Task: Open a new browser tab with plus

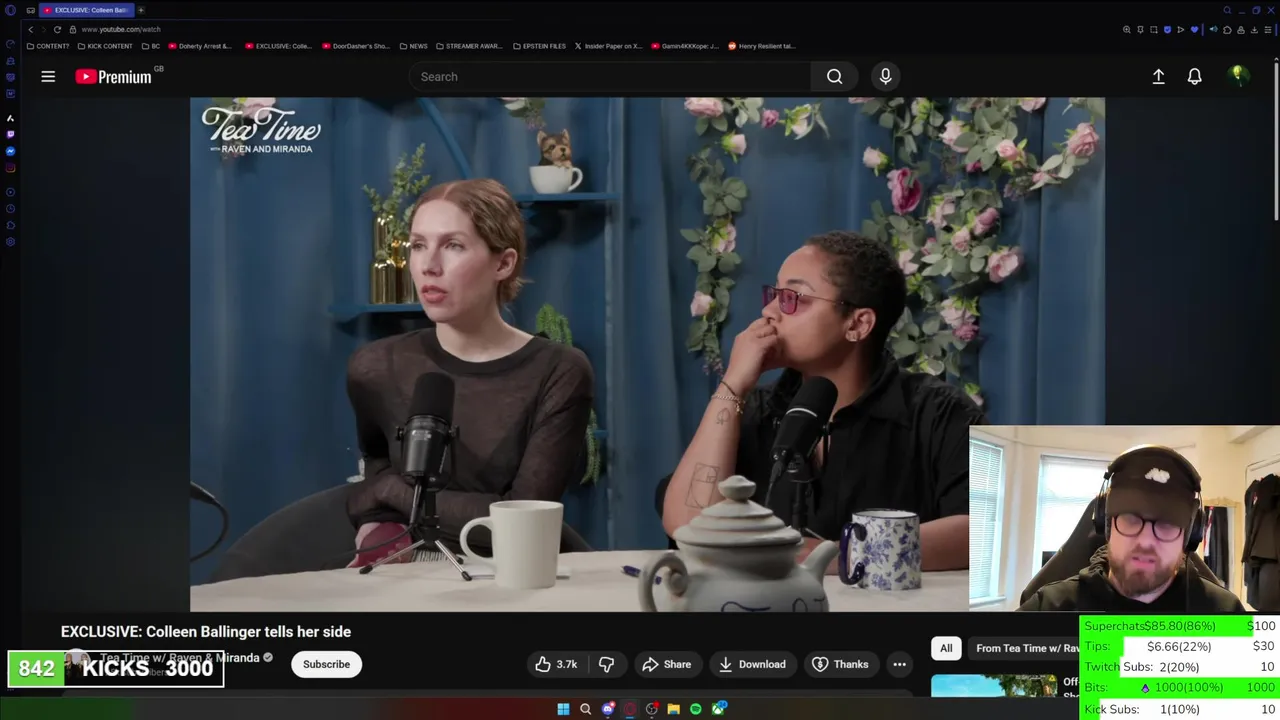Action: click(x=141, y=10)
